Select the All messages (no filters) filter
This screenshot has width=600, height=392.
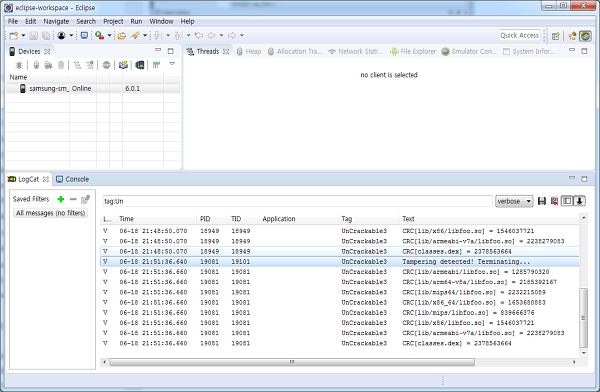(x=51, y=213)
